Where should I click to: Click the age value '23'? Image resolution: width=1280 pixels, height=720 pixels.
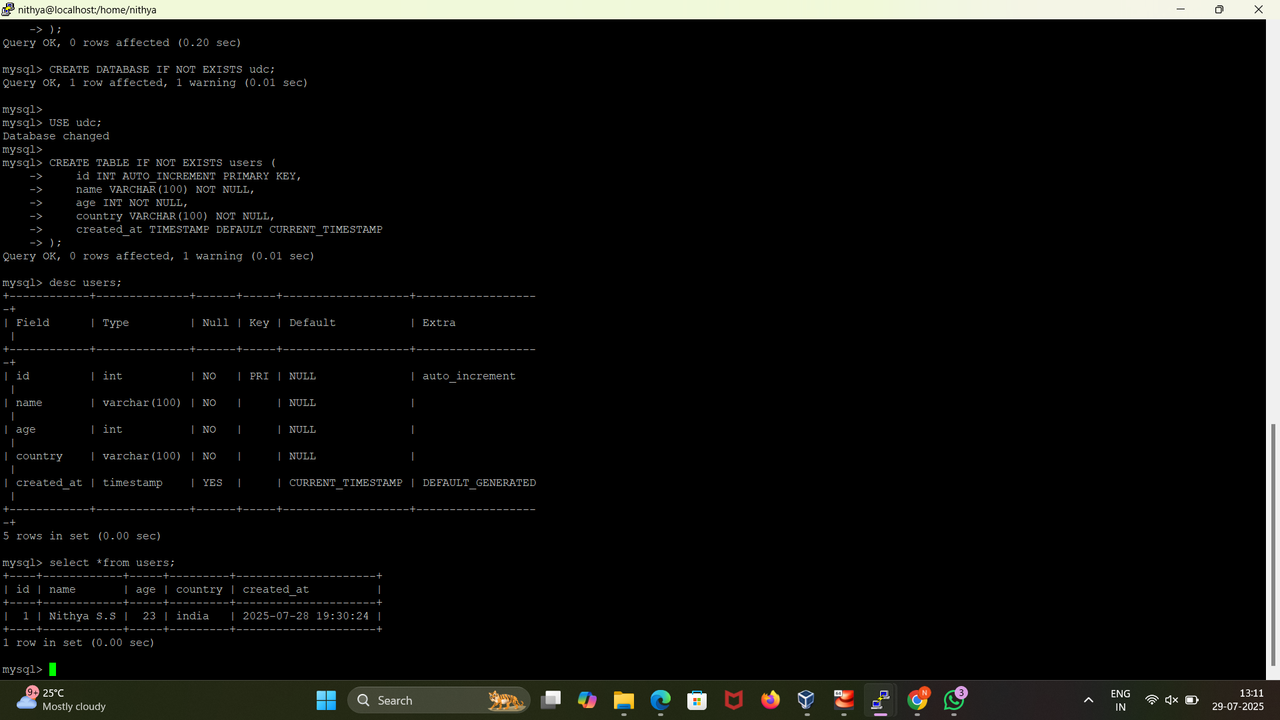click(x=149, y=616)
